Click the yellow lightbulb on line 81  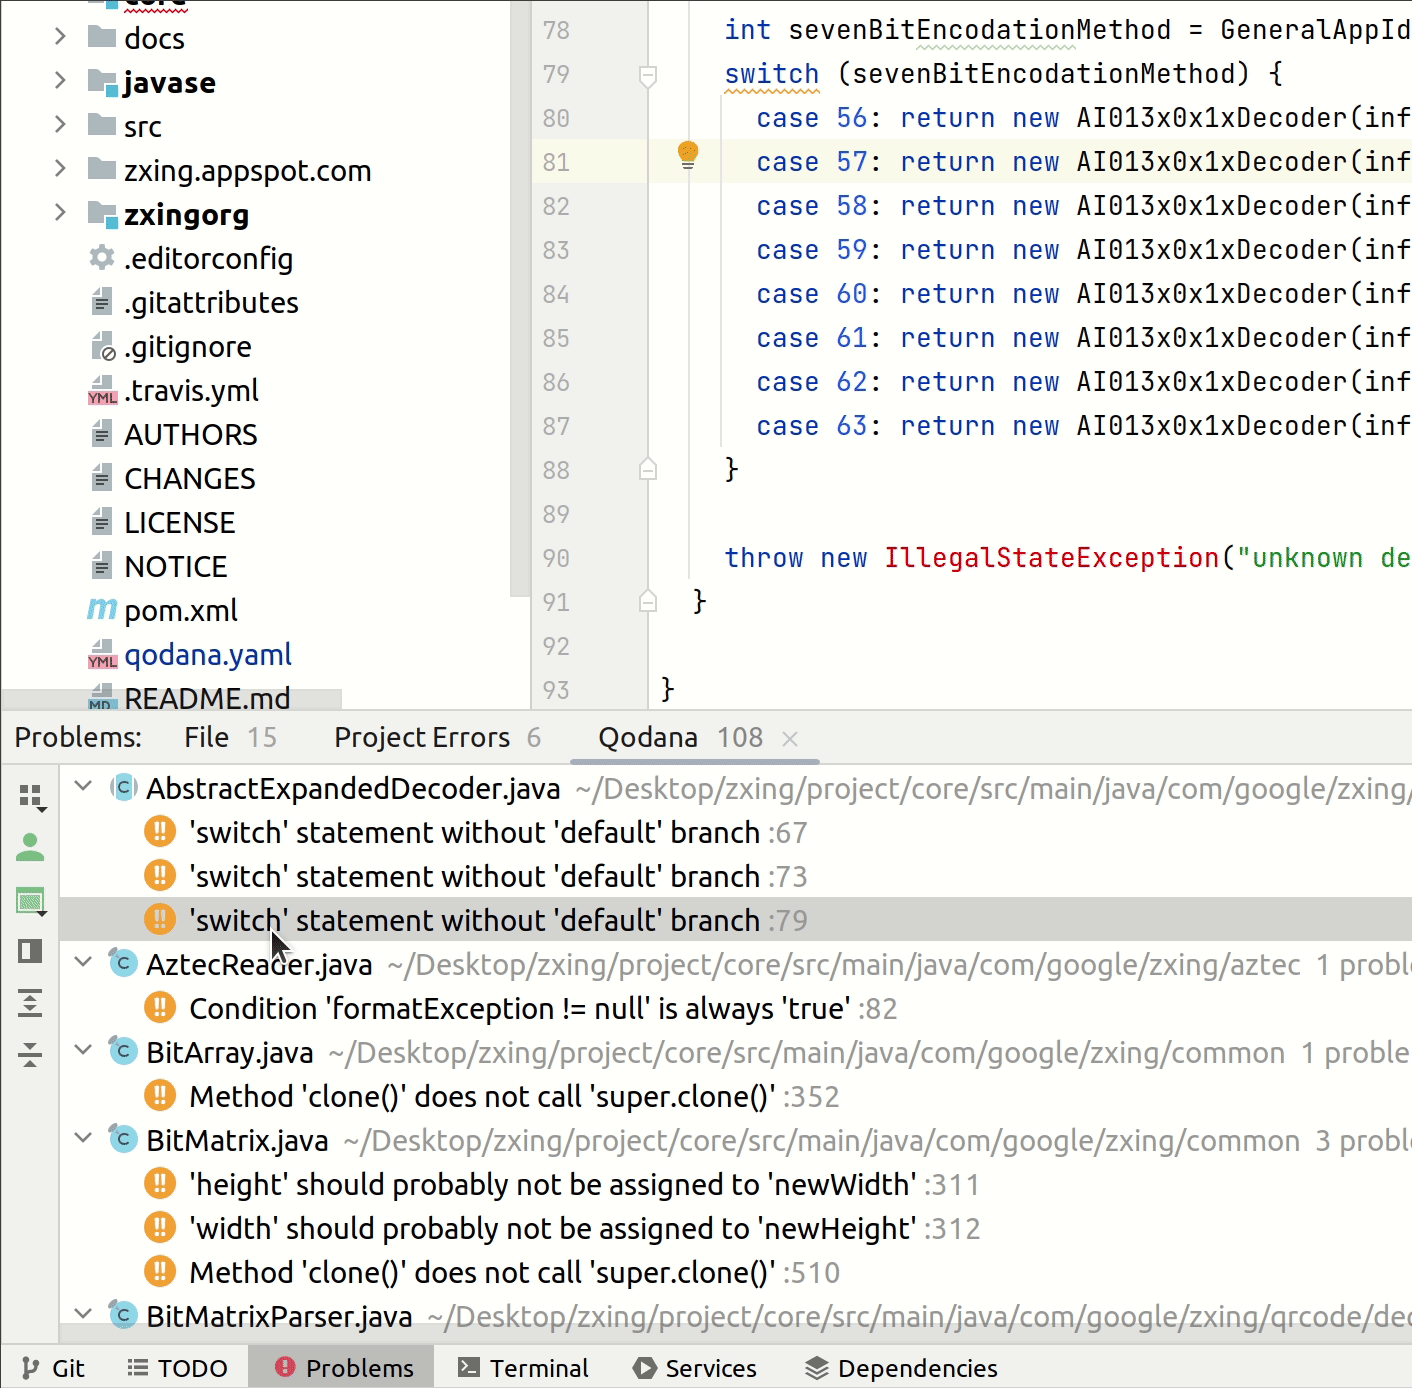click(x=688, y=155)
